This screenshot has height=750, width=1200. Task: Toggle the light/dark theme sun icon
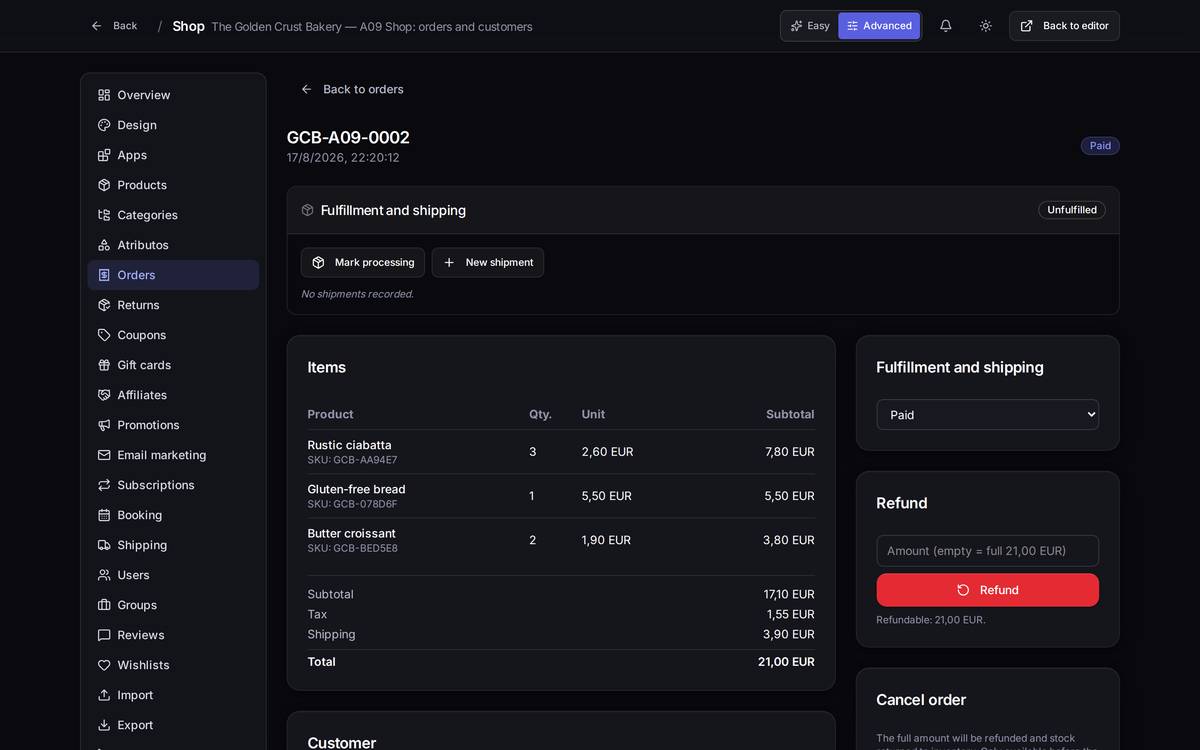pos(986,26)
